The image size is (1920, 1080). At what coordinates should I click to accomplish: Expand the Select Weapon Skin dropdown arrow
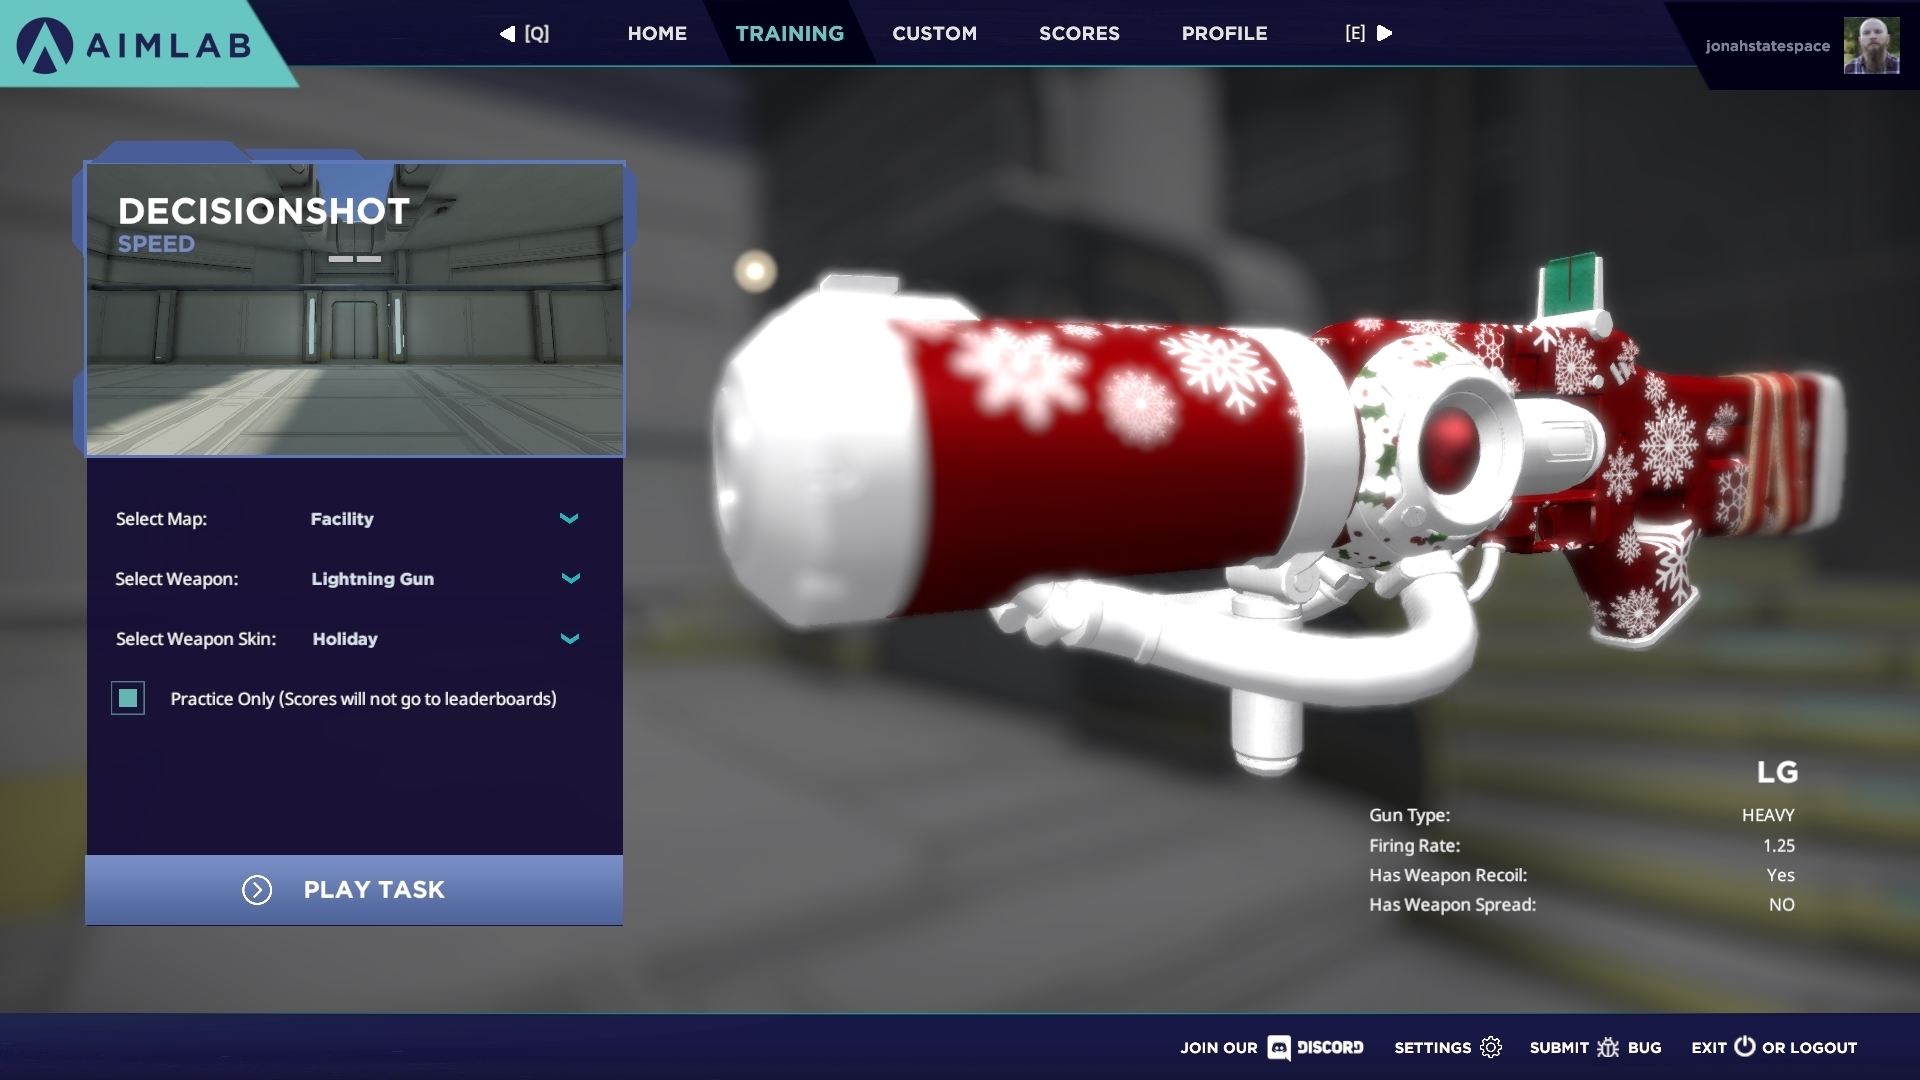(x=570, y=638)
